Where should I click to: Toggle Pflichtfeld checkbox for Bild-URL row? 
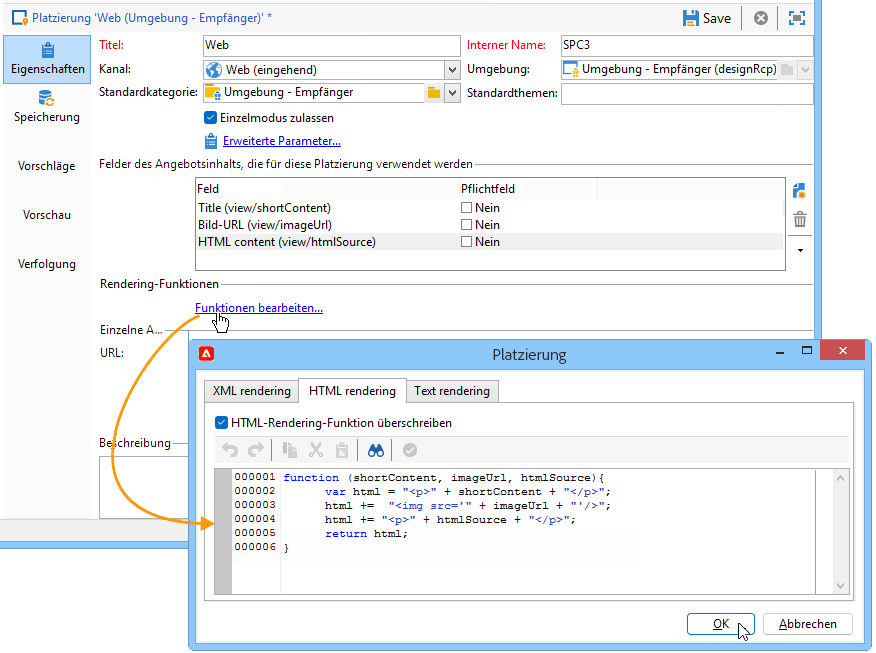[466, 225]
